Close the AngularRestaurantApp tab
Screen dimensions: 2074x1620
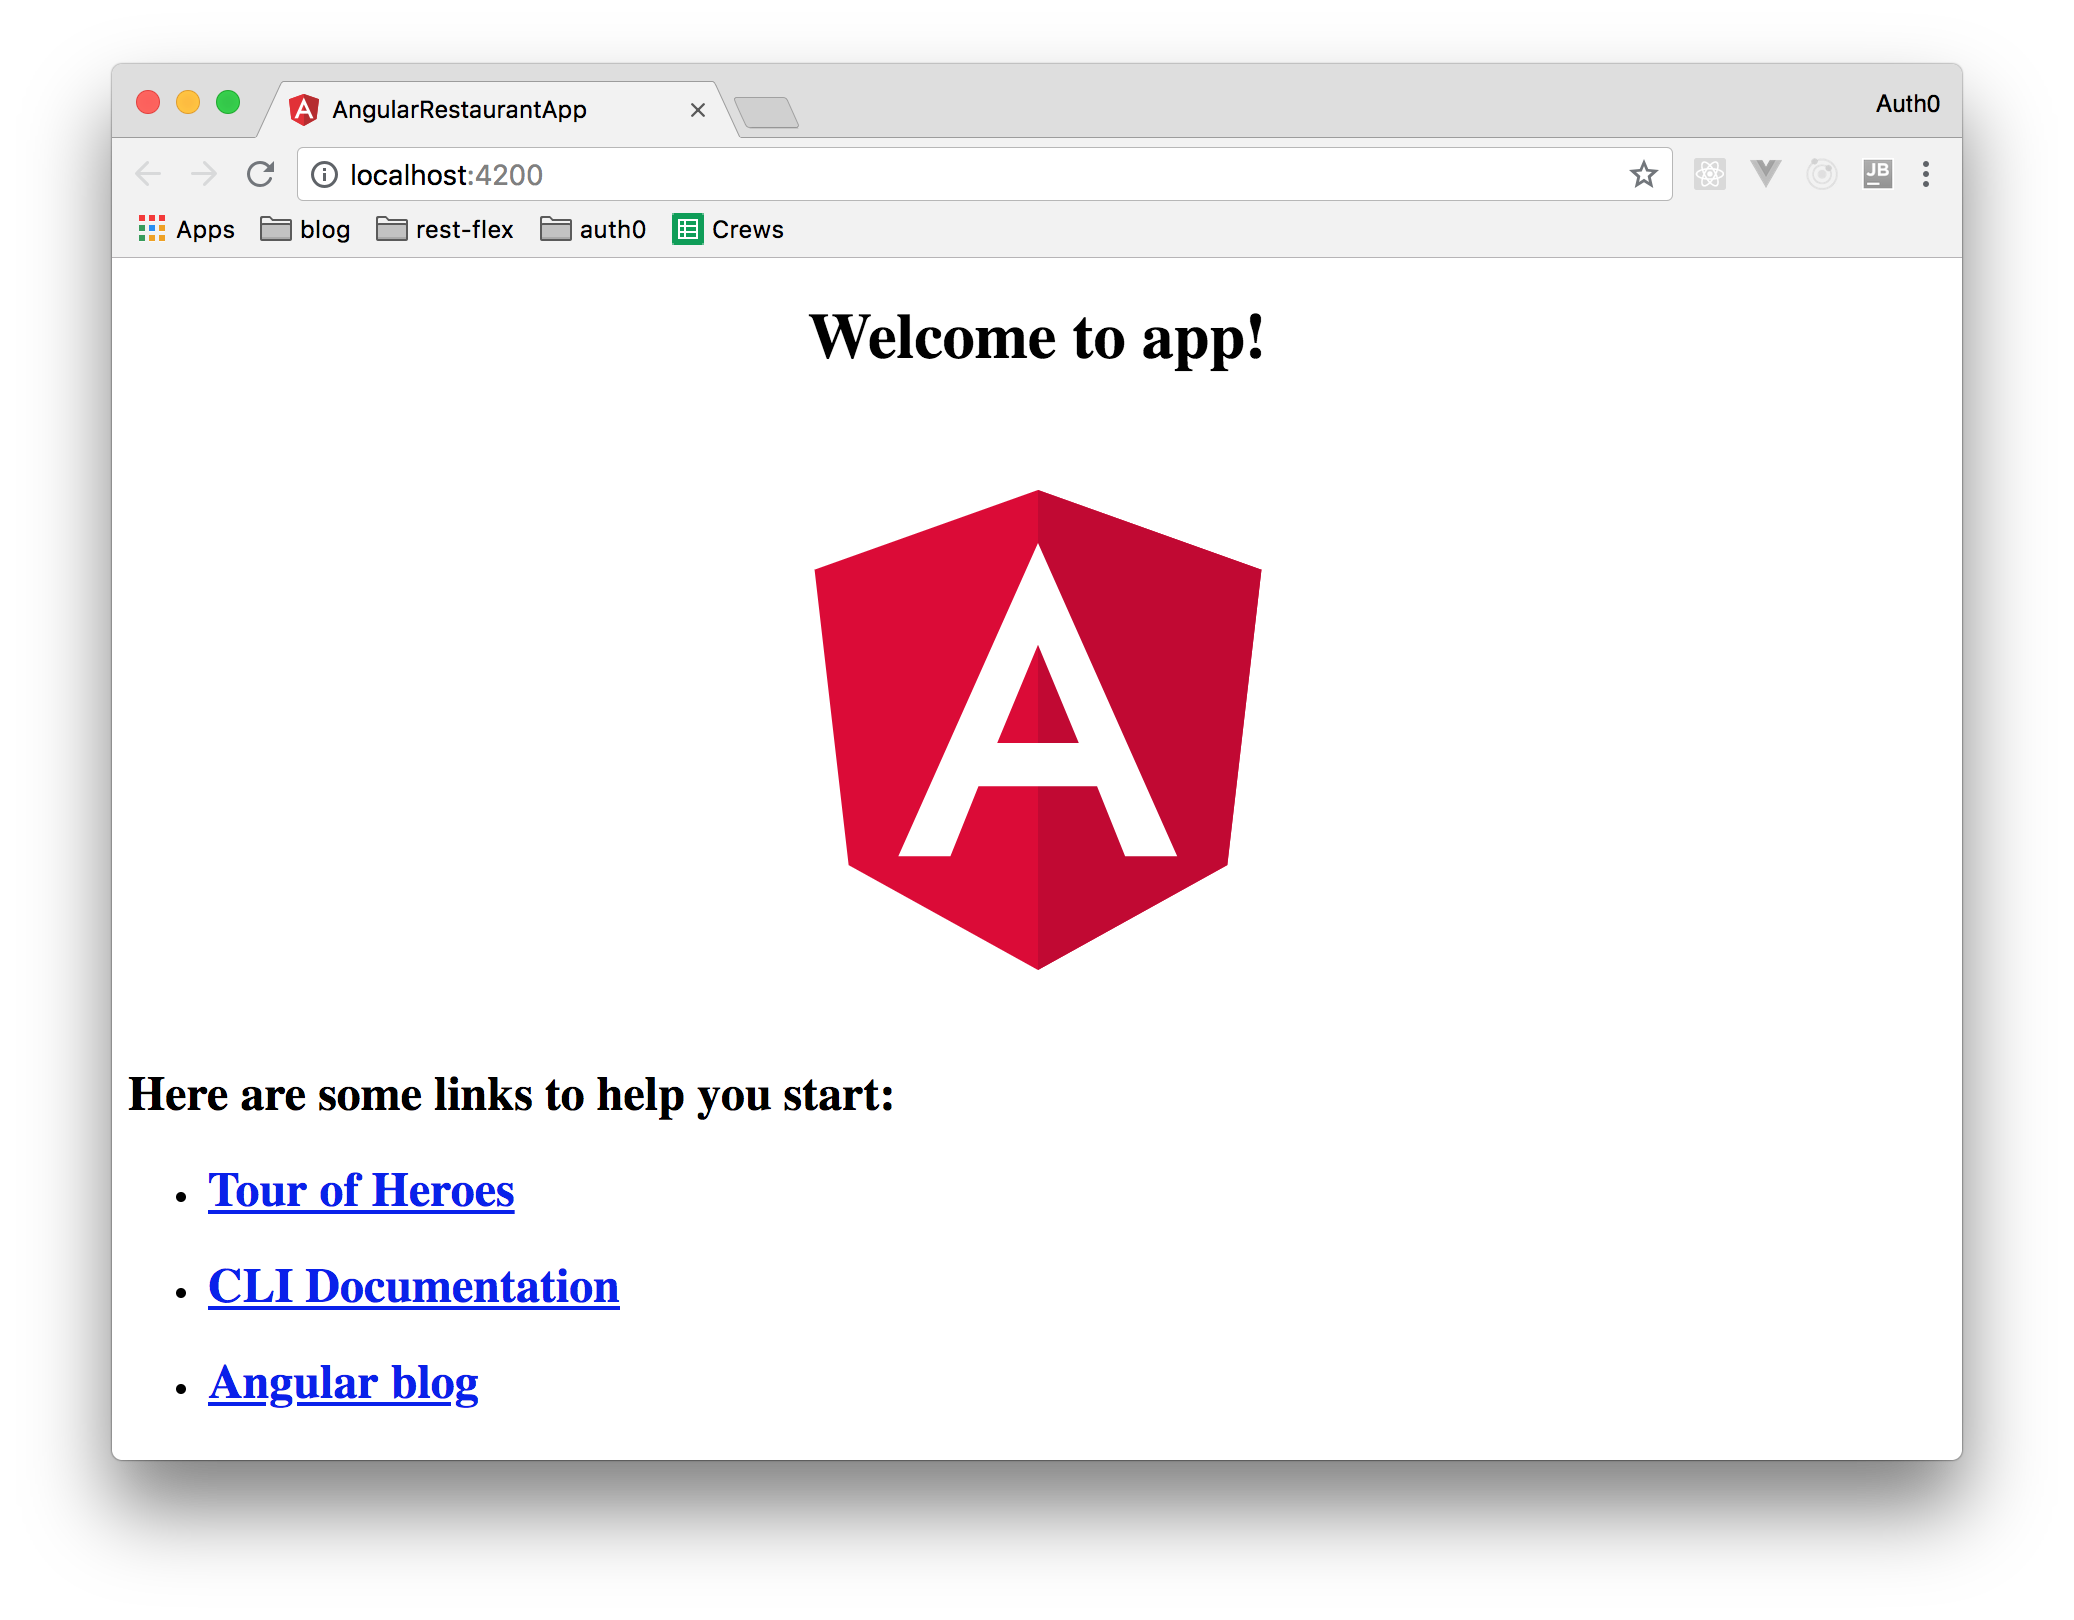click(x=698, y=110)
